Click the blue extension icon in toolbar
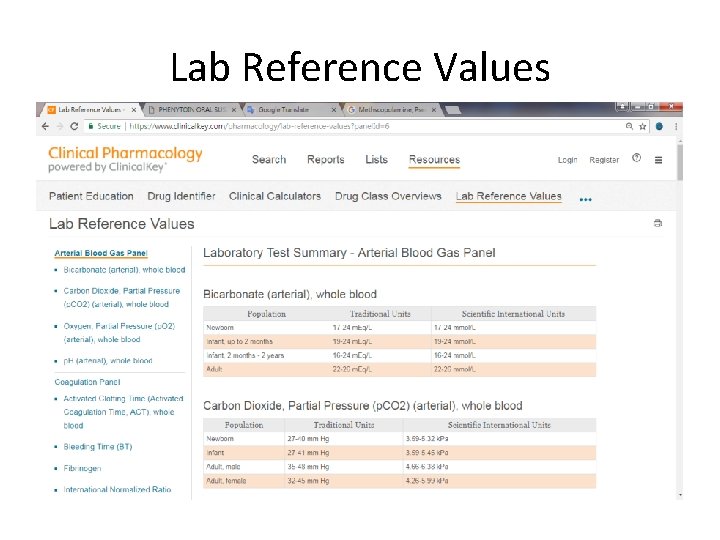 click(x=659, y=126)
